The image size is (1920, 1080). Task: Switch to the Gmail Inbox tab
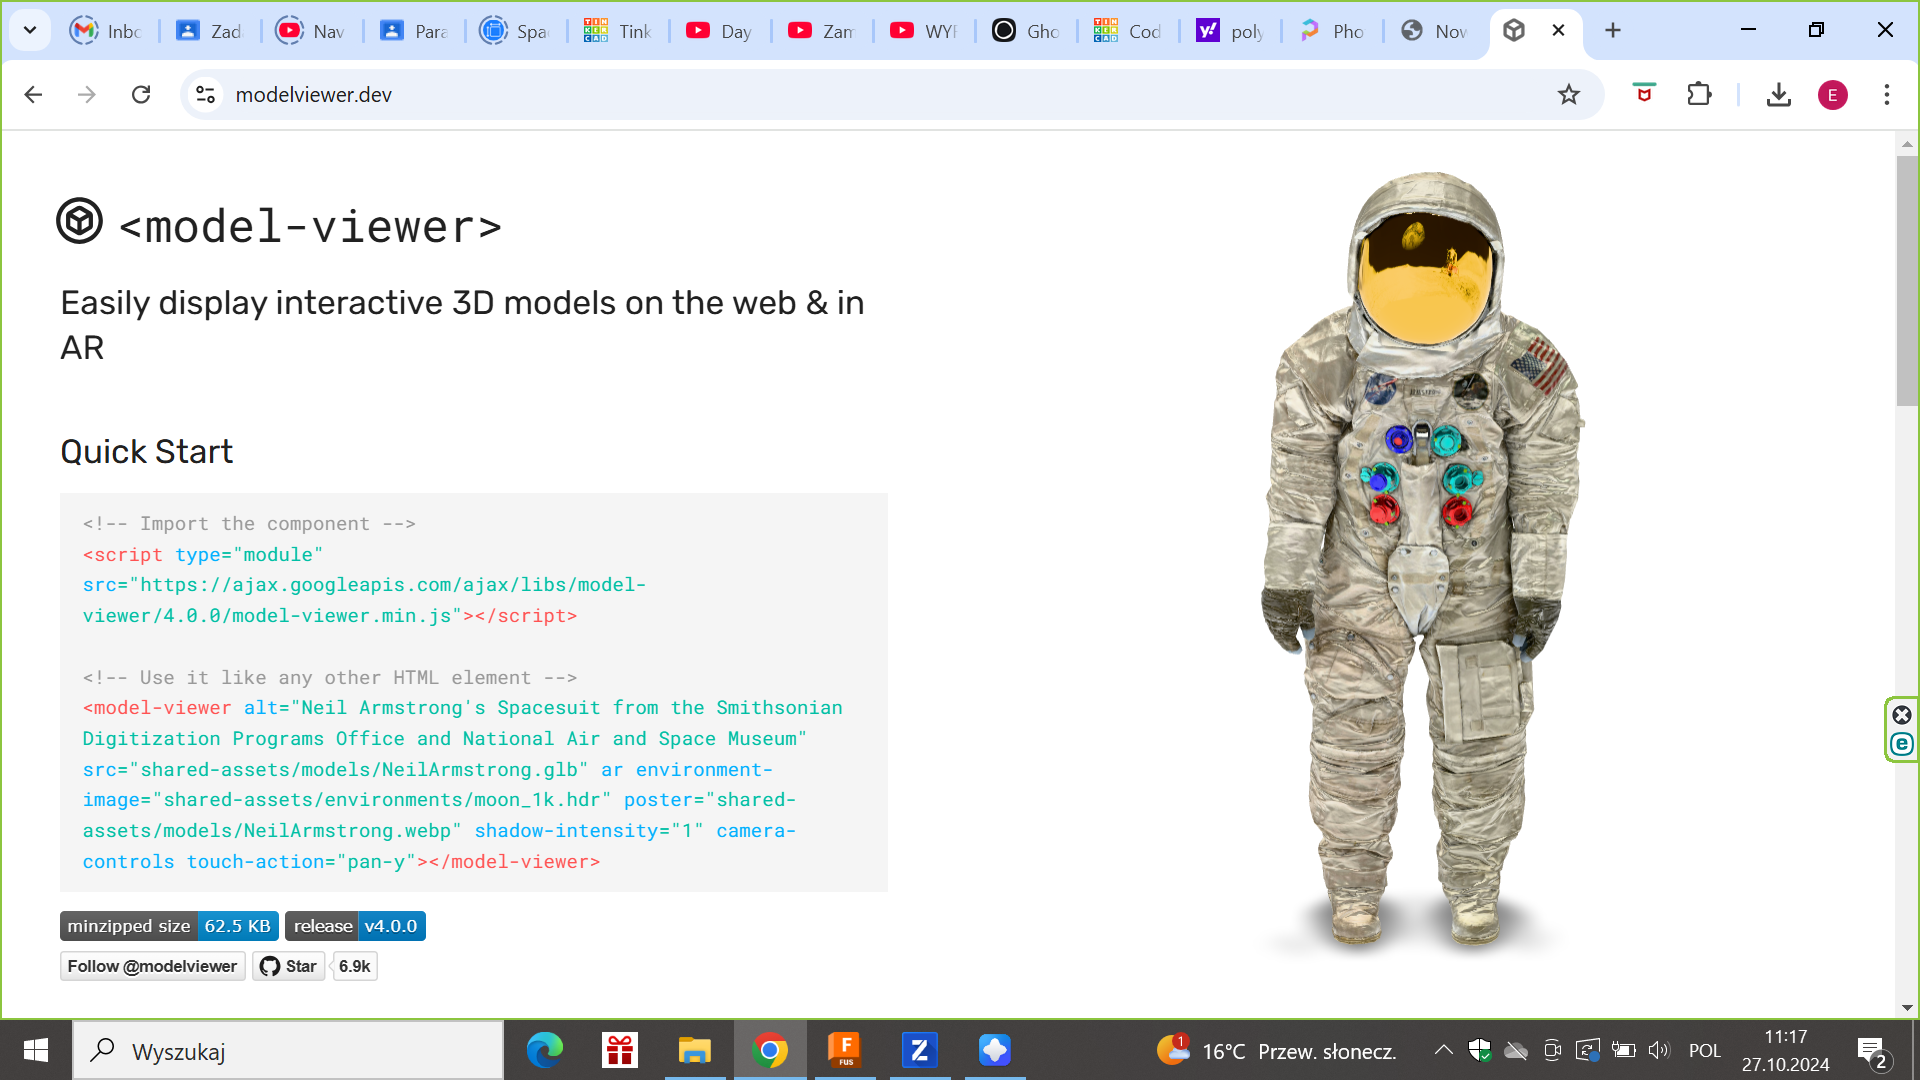tap(108, 31)
